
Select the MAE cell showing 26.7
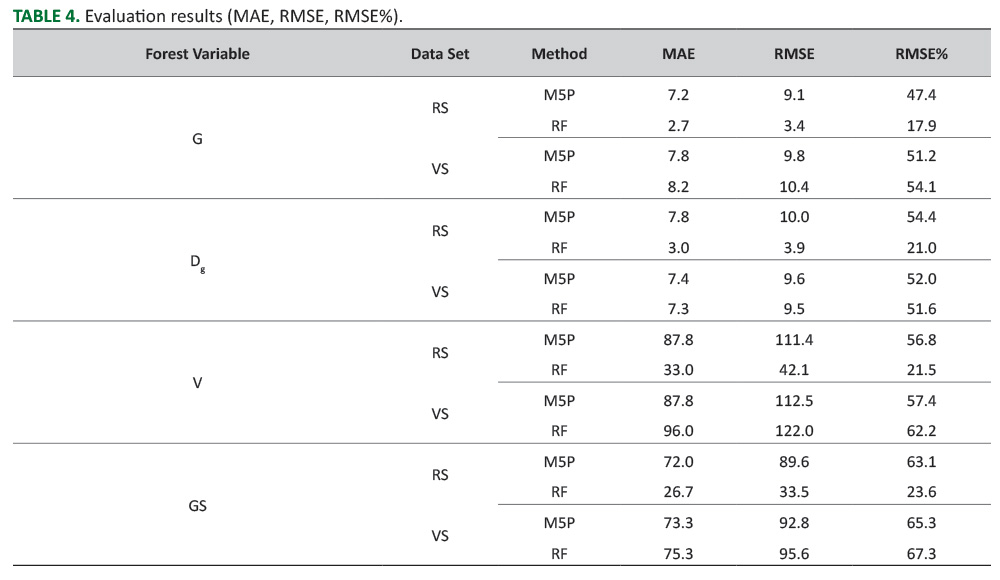click(x=678, y=492)
